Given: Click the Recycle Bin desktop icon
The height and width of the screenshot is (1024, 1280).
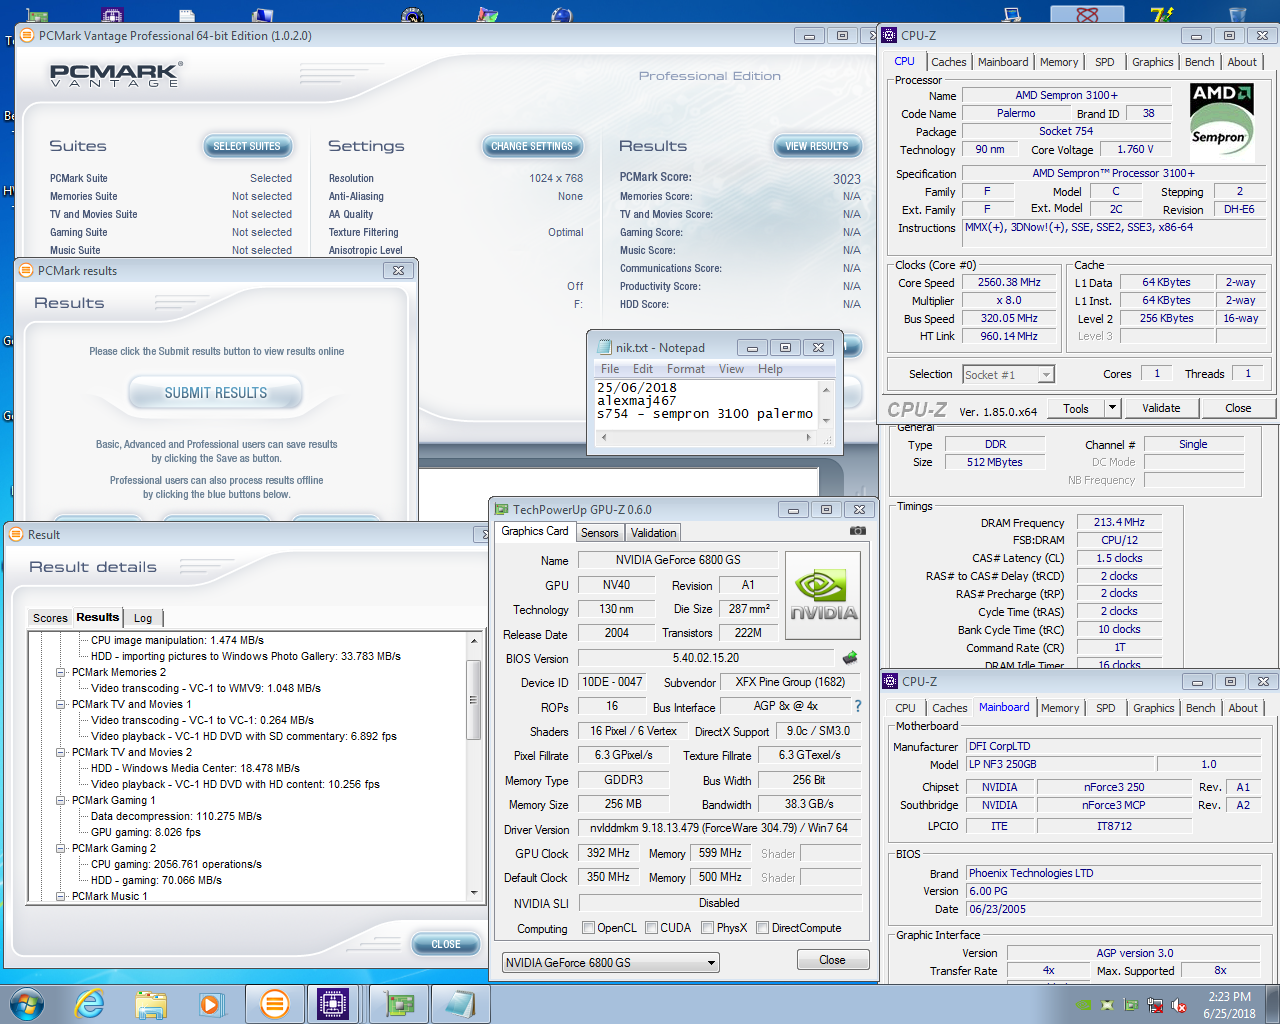Looking at the screenshot, I should [x=1237, y=13].
